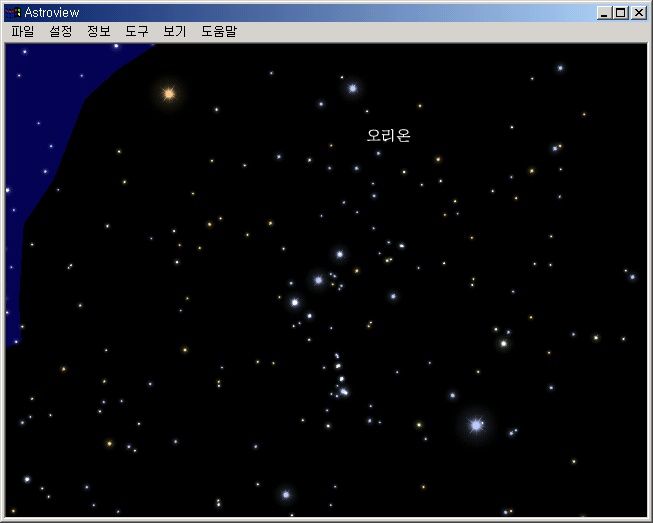653x523 pixels.
Task: Open the 파일 menu
Action: 22,31
